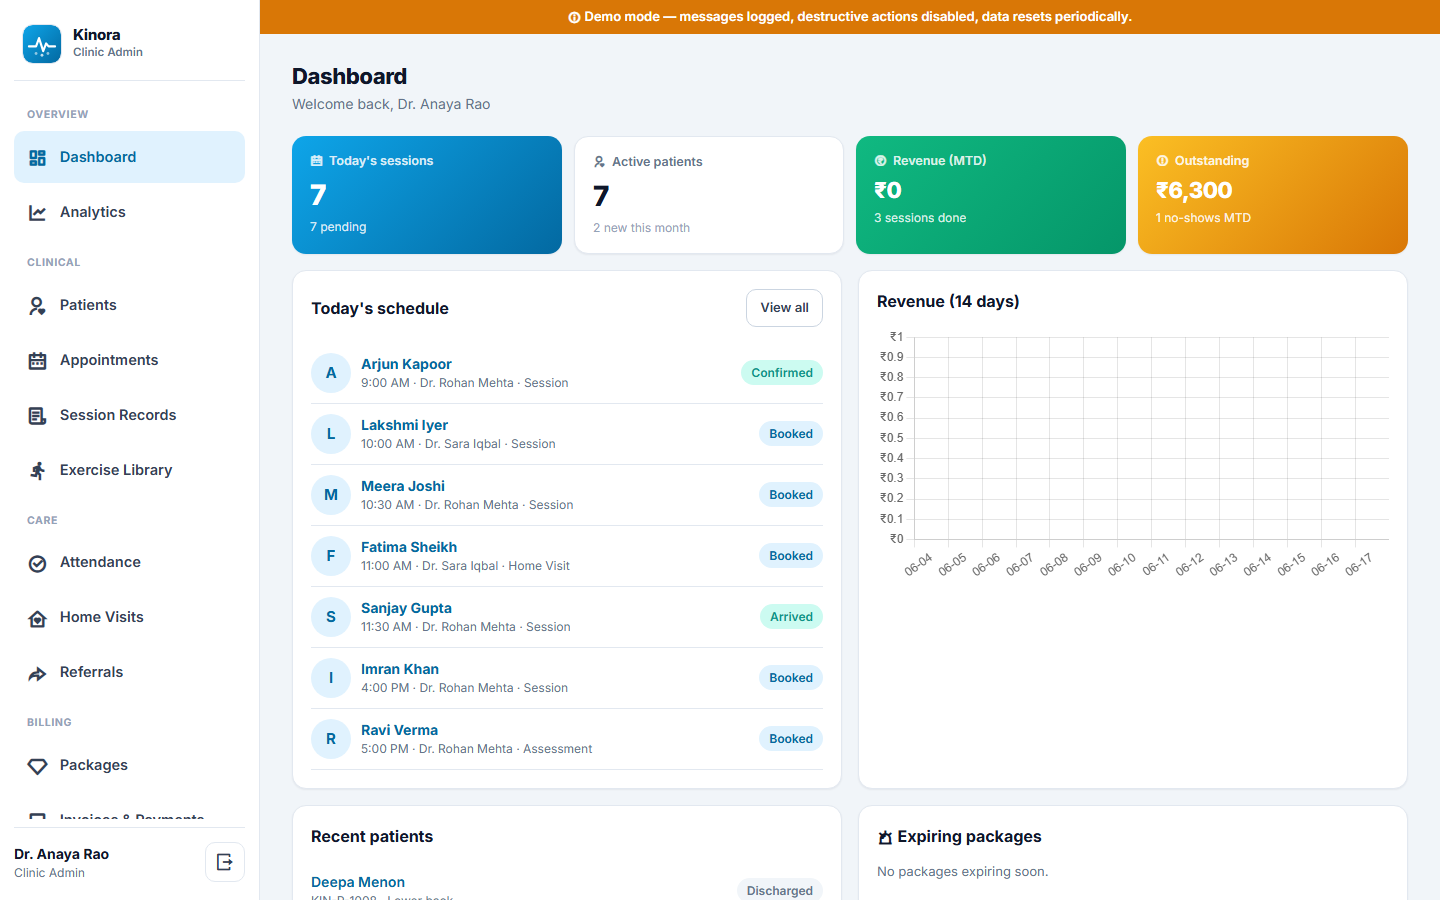Viewport: 1440px width, 900px height.
Task: Click the 'Revenue (14 days)' heading
Action: (x=948, y=301)
